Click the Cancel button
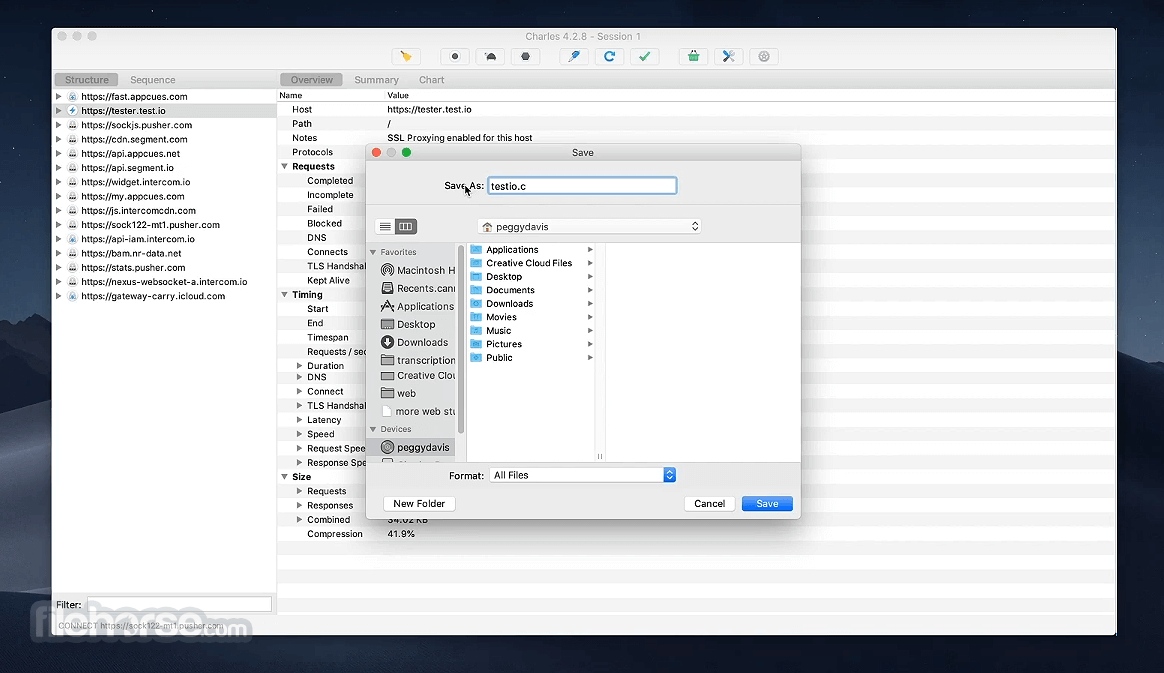The image size is (1164, 673). 710,504
